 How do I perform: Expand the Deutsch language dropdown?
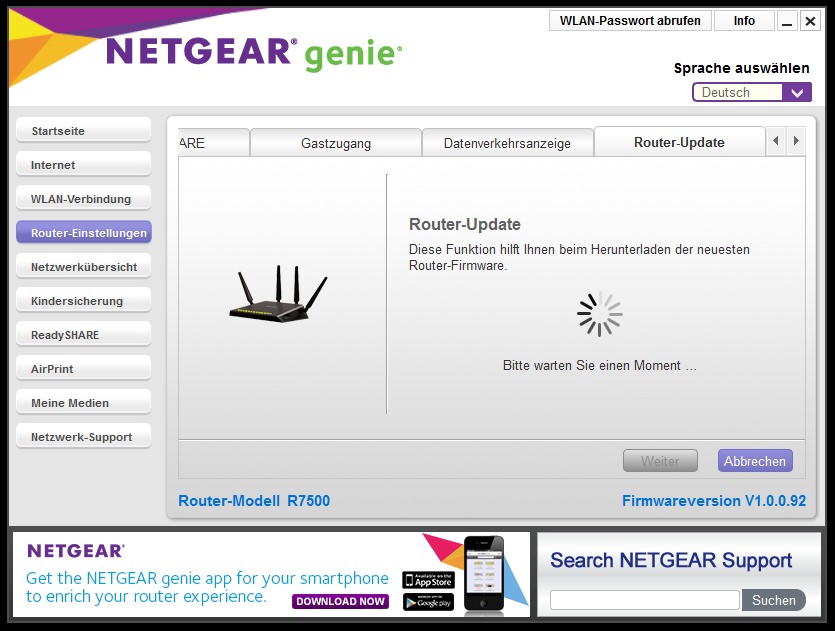point(752,92)
